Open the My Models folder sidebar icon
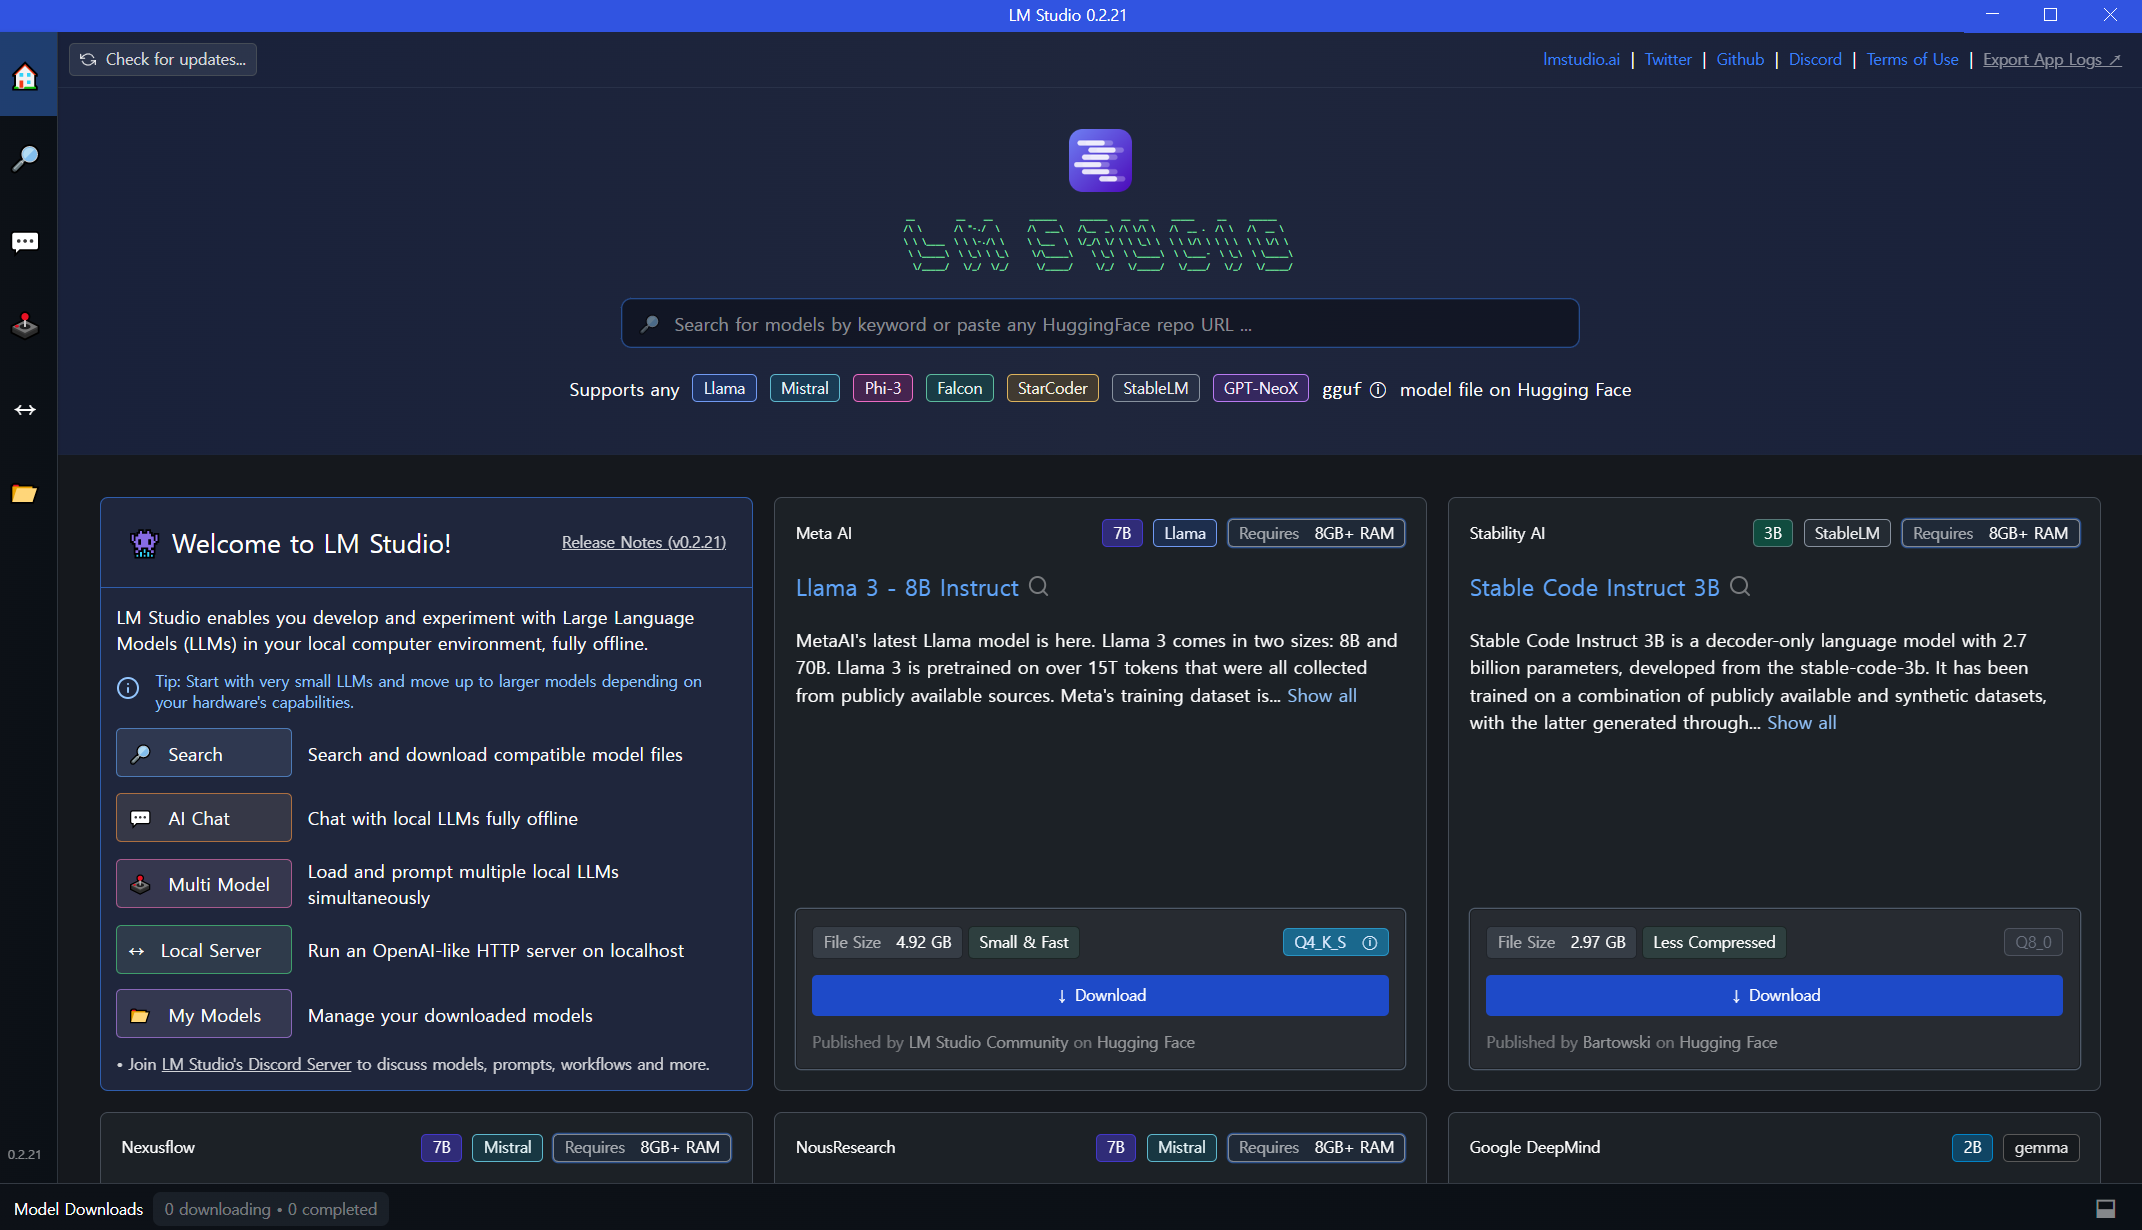Screen dimensions: 2142x1230 (25, 494)
